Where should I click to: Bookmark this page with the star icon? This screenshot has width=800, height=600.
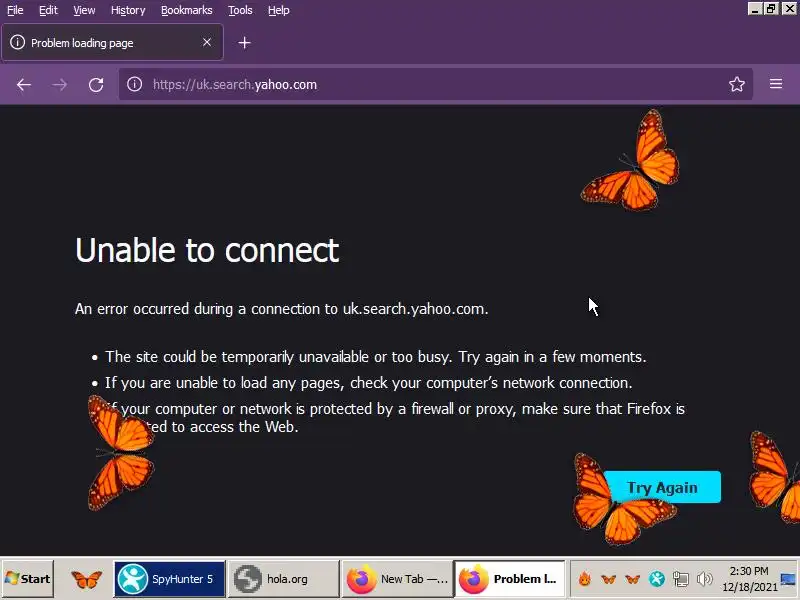[737, 84]
